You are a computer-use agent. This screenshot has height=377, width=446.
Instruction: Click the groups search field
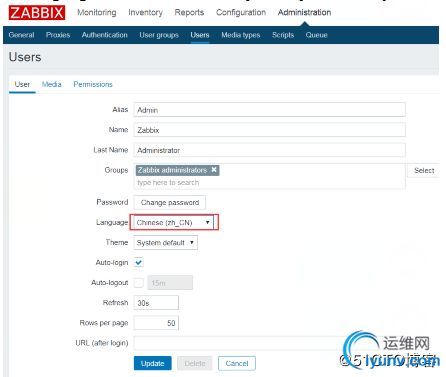(269, 182)
